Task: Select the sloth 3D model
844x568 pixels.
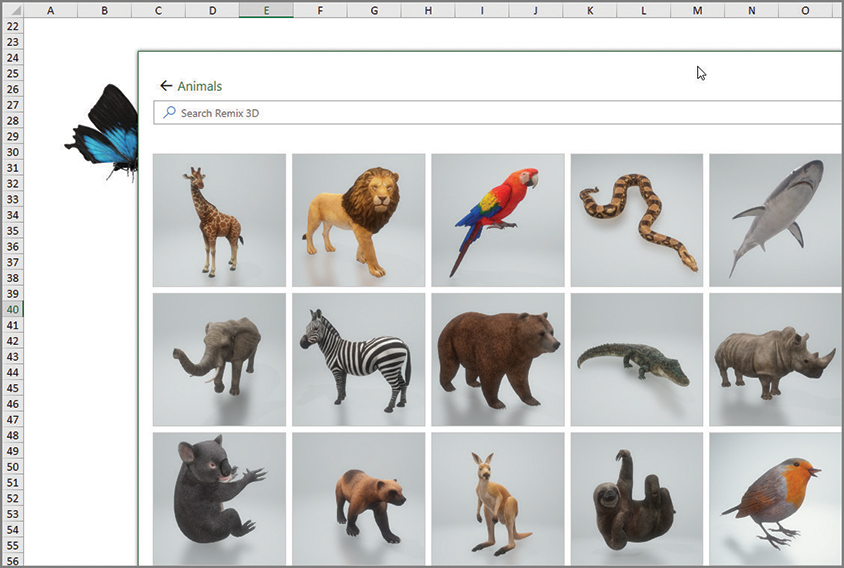Action: (x=636, y=497)
